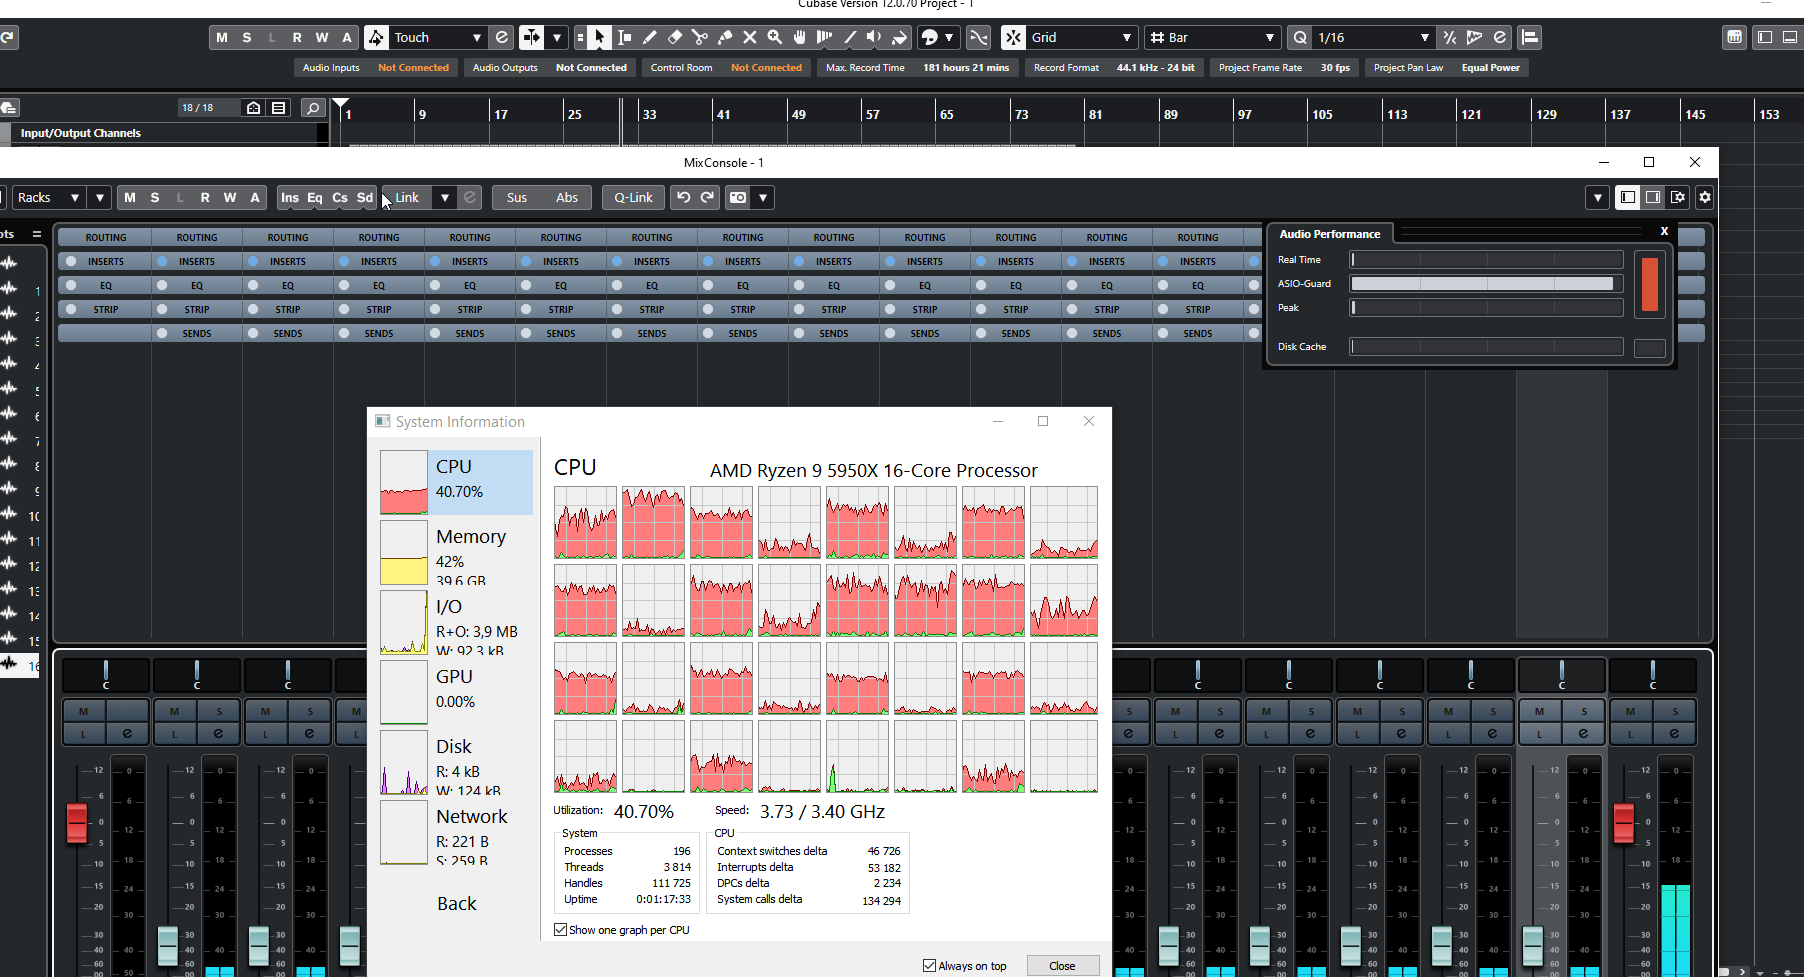
Task: Toggle the Snap icon beside Grid
Action: [x=1014, y=38]
